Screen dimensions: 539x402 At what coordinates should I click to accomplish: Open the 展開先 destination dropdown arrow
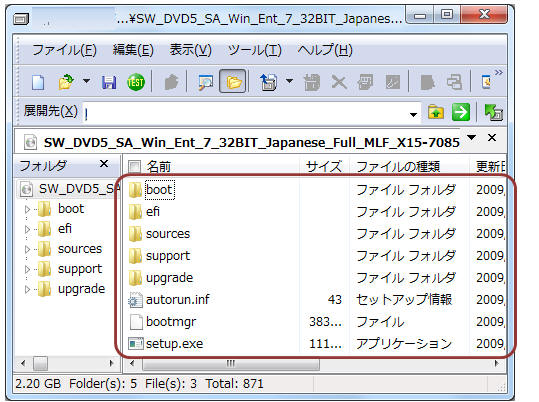tap(413, 115)
